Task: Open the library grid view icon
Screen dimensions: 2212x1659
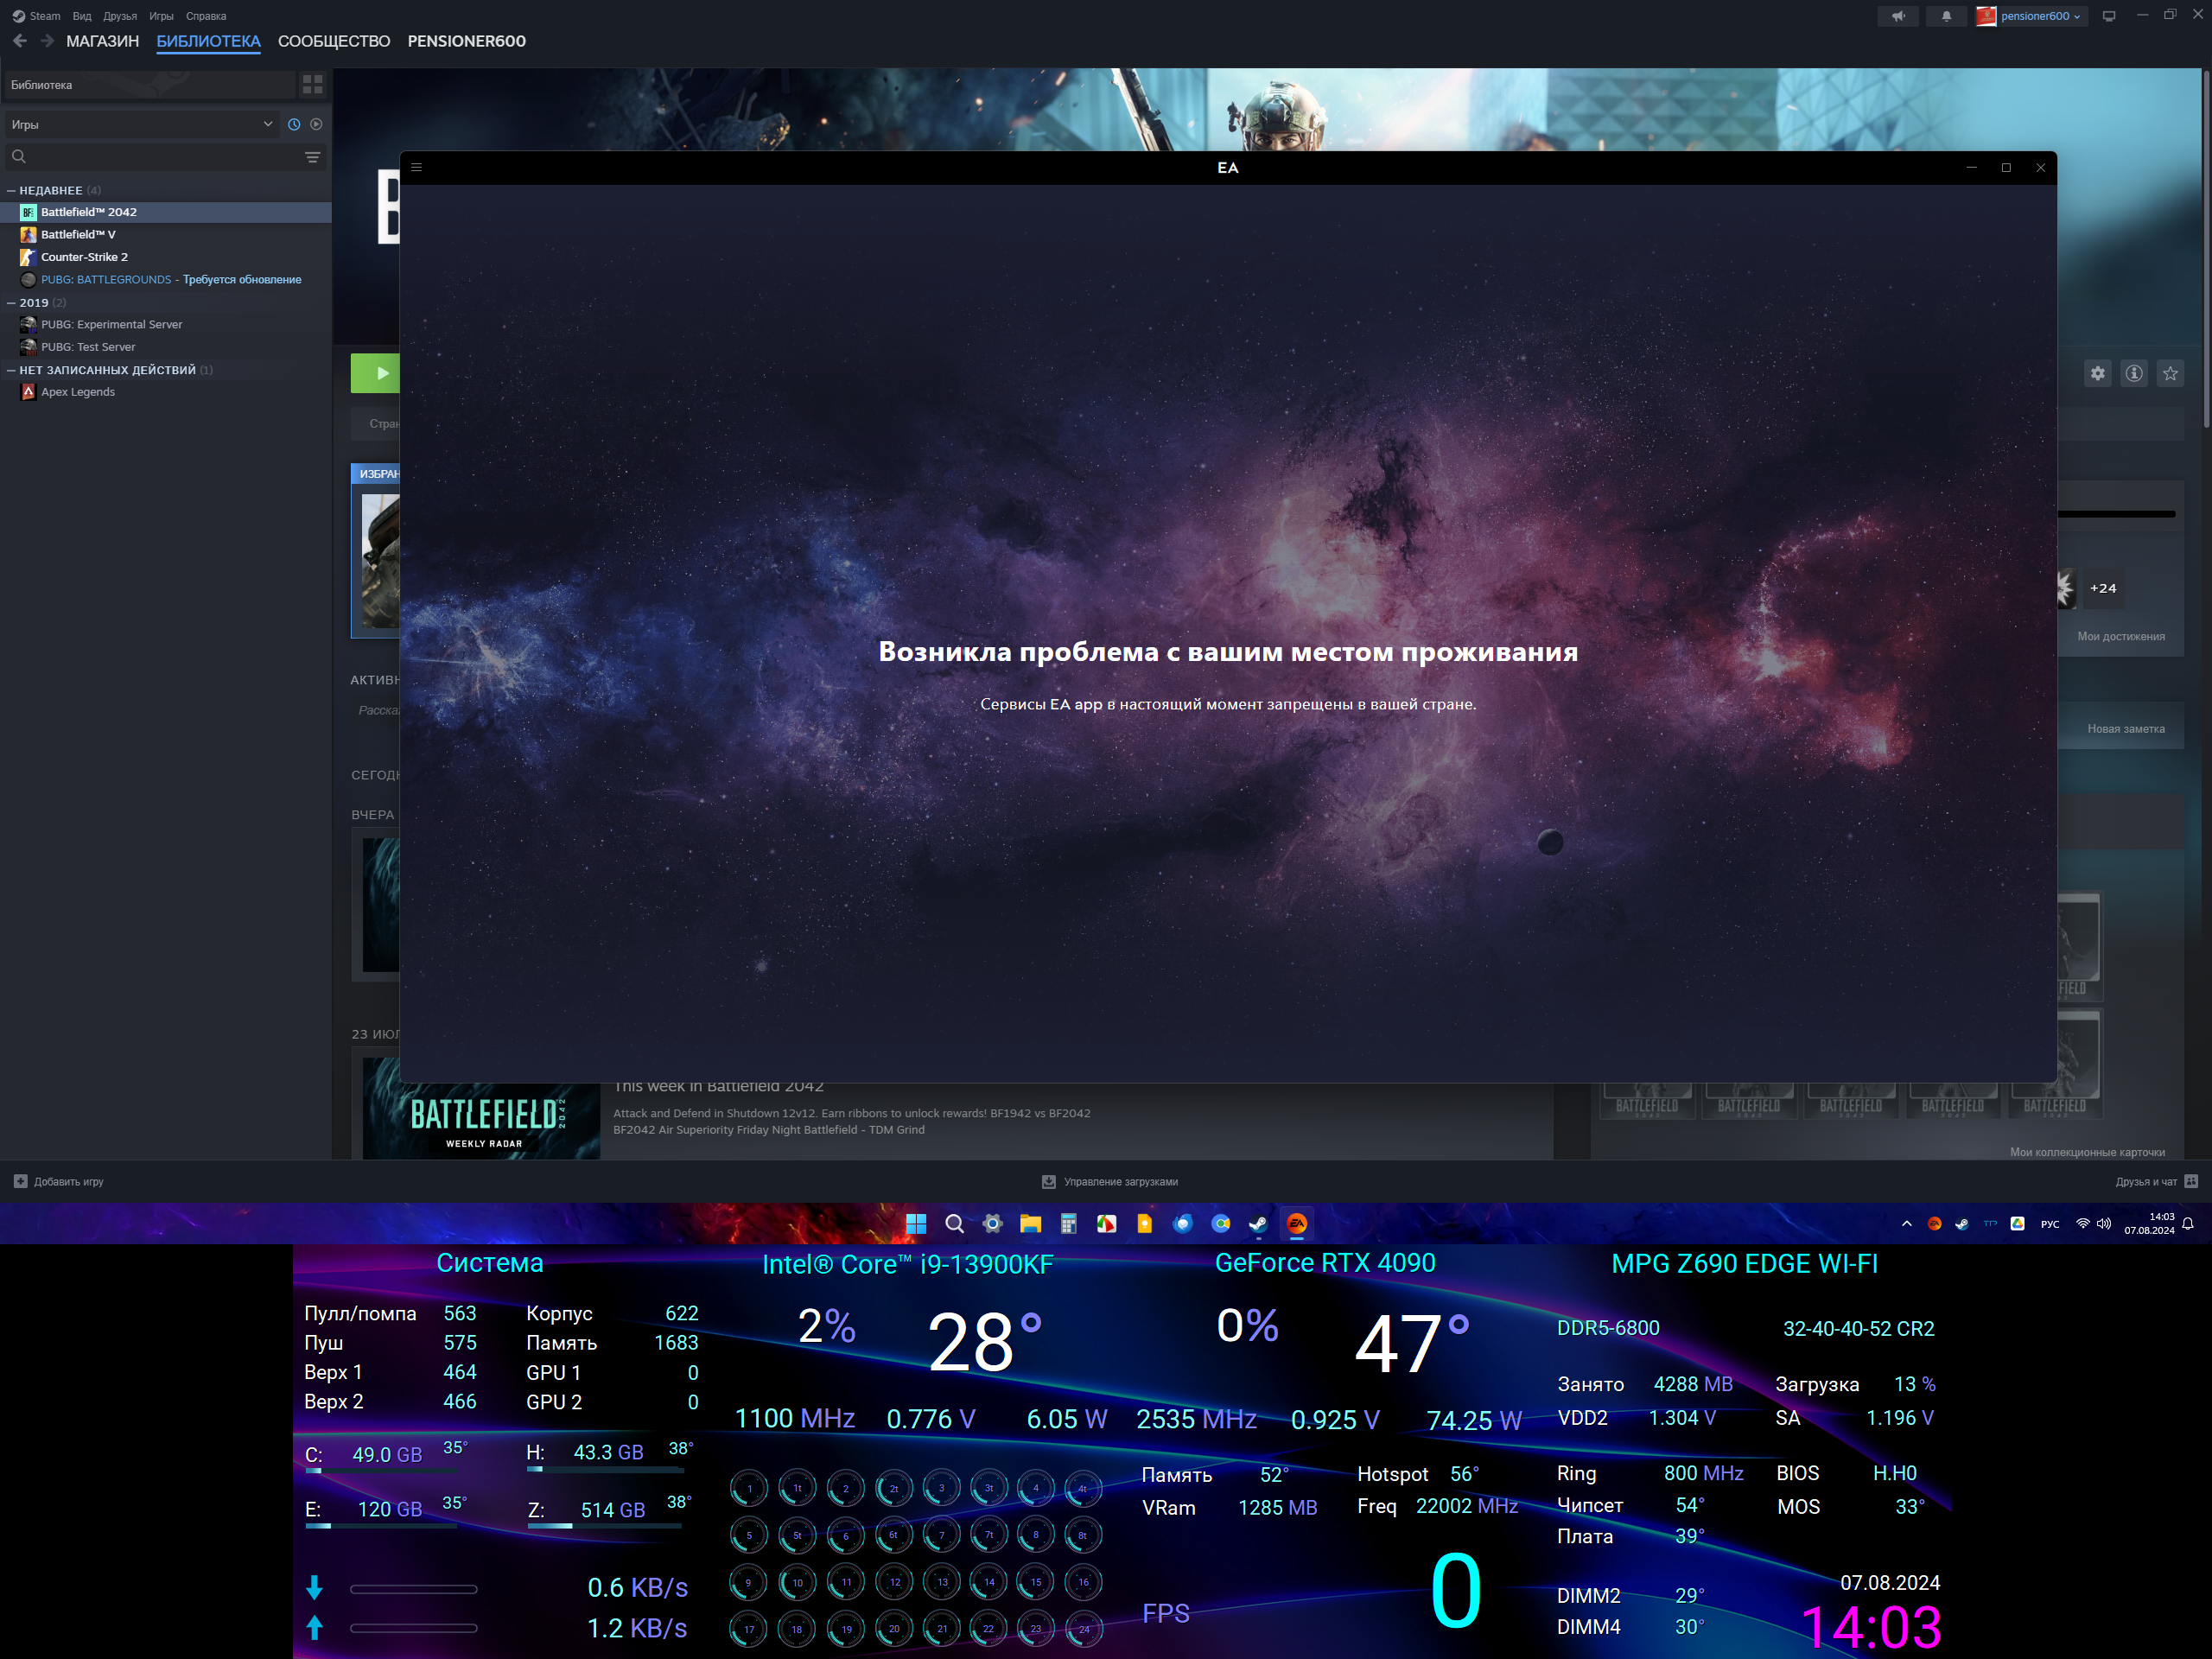Action: point(312,85)
